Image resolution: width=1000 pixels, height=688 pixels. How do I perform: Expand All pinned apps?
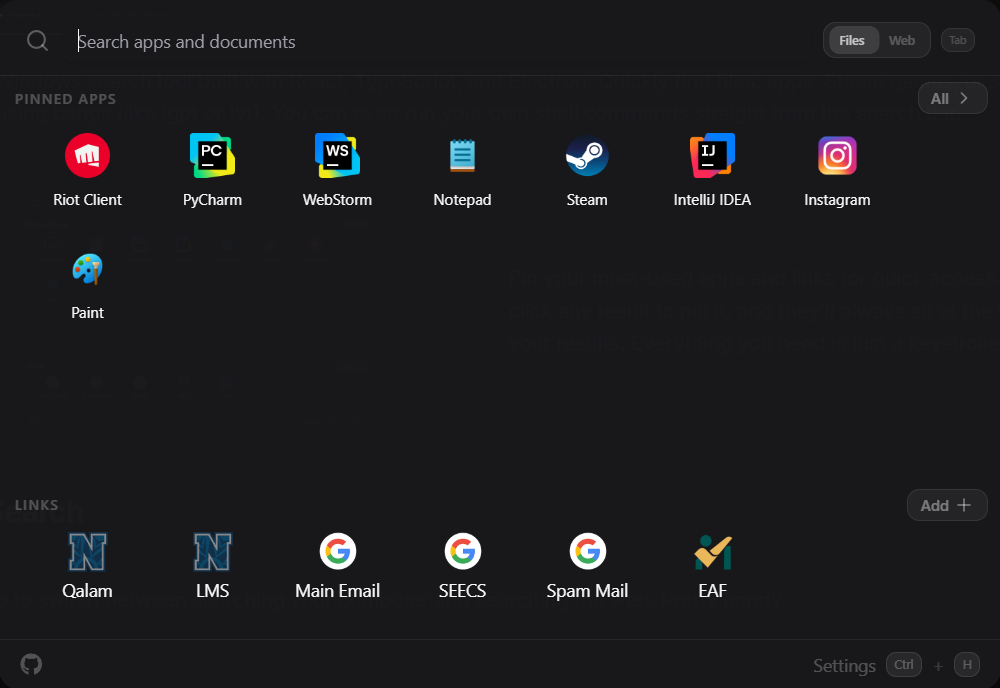click(953, 99)
